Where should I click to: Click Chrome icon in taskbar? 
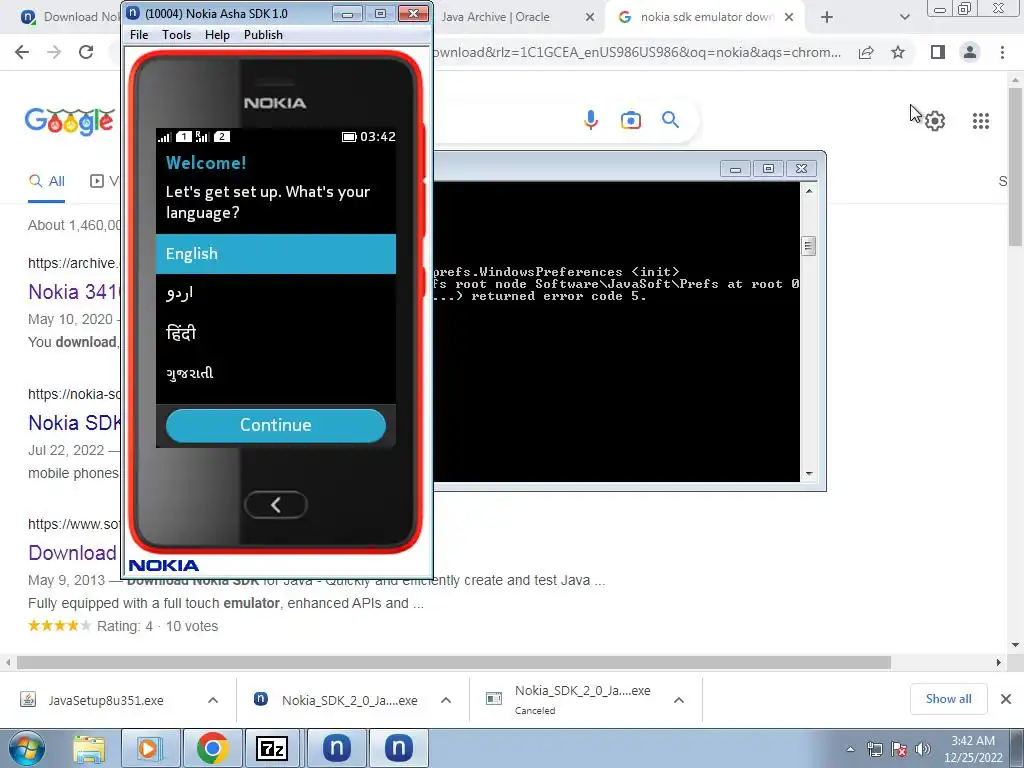[212, 748]
